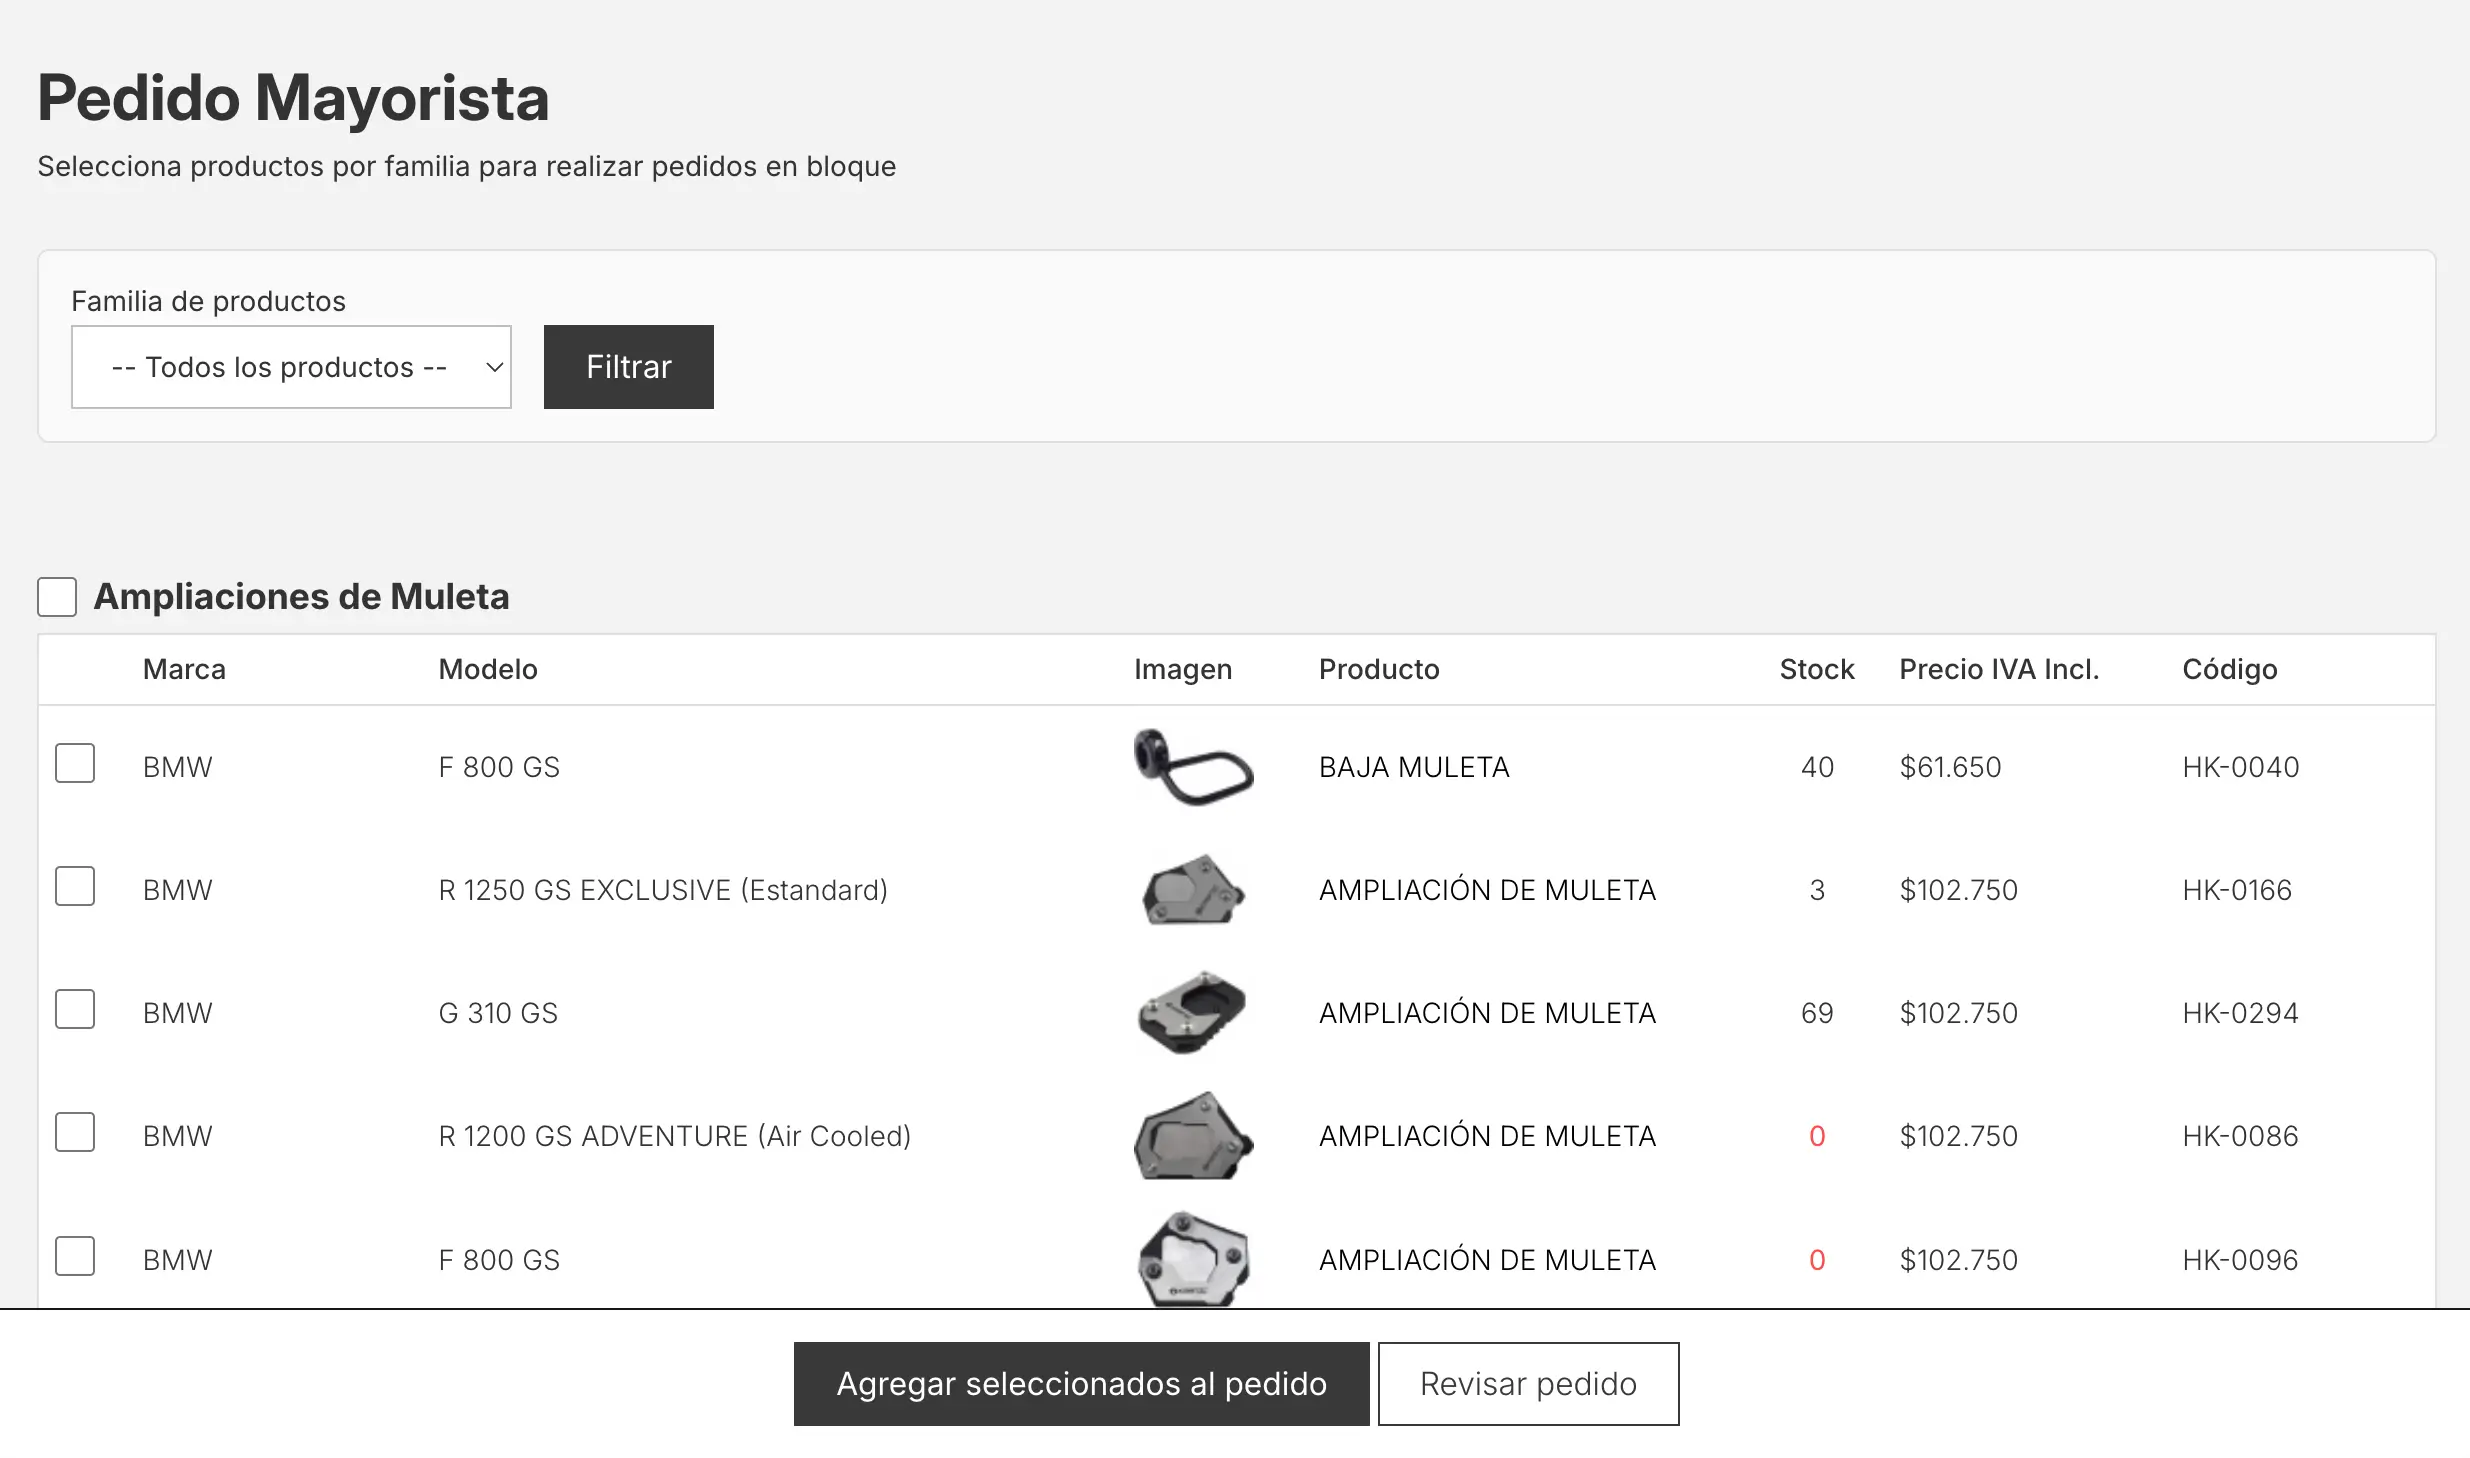Open the G 310 GS product image
Screen dimensions: 2470x1458
1193,1013
